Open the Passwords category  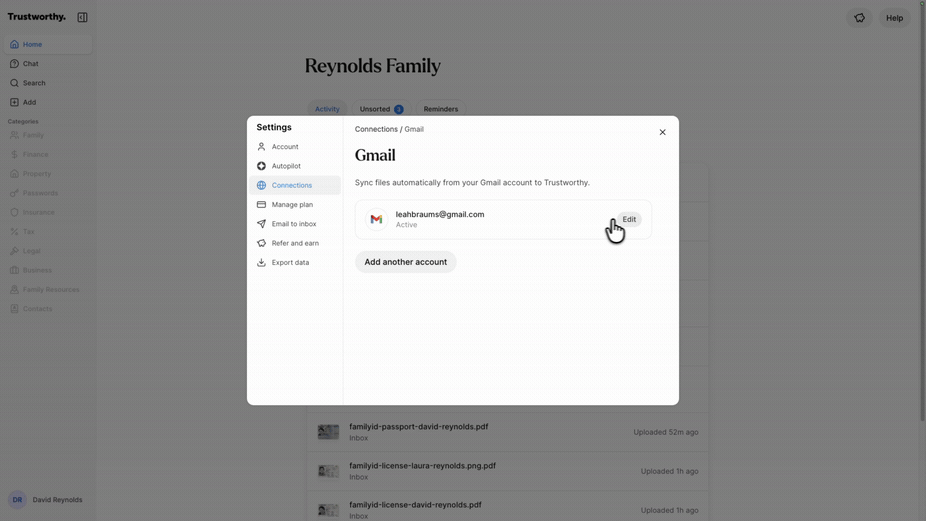tap(48, 193)
